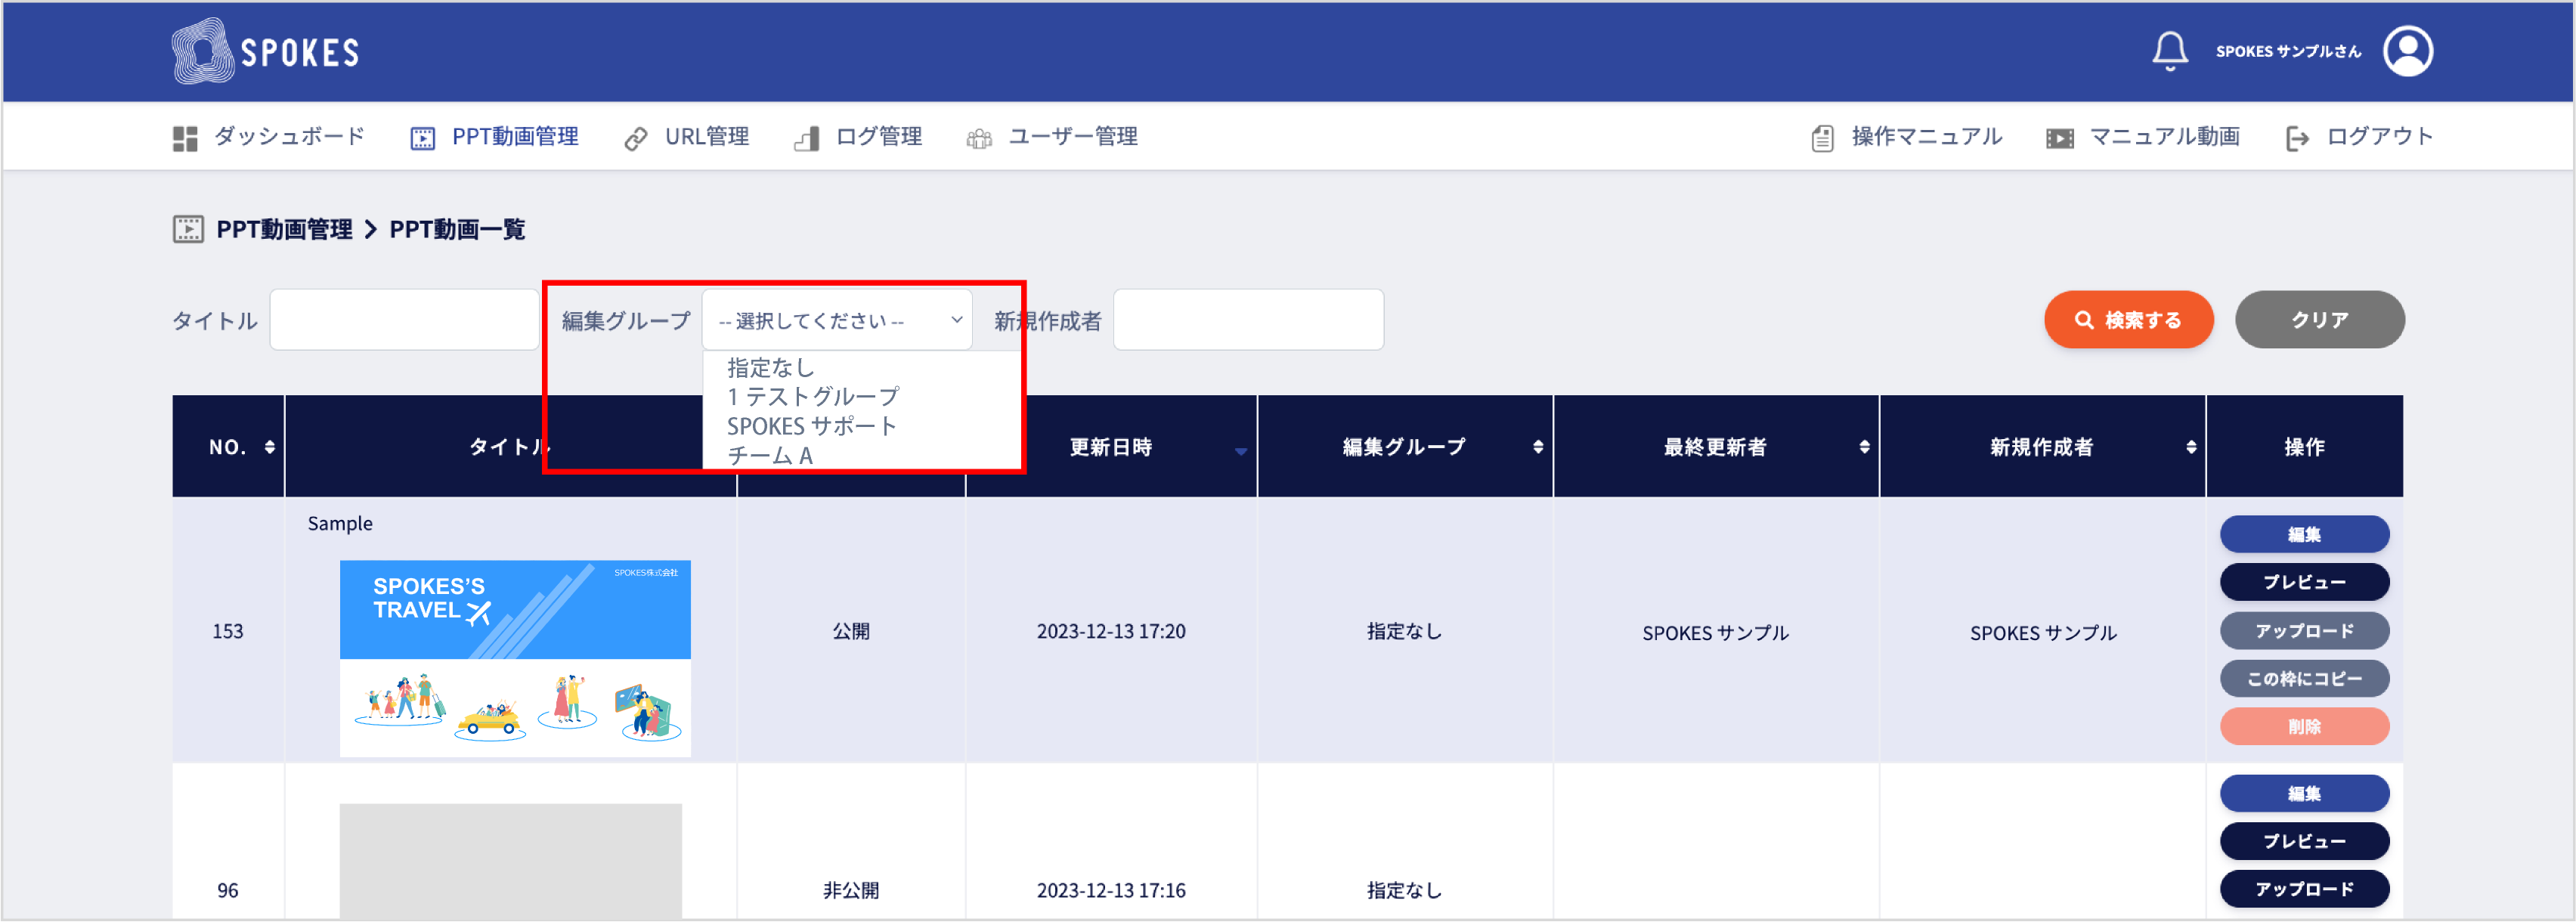This screenshot has width=2576, height=922.
Task: Click the SPOKES サンプルさん user name
Action: 2288,51
